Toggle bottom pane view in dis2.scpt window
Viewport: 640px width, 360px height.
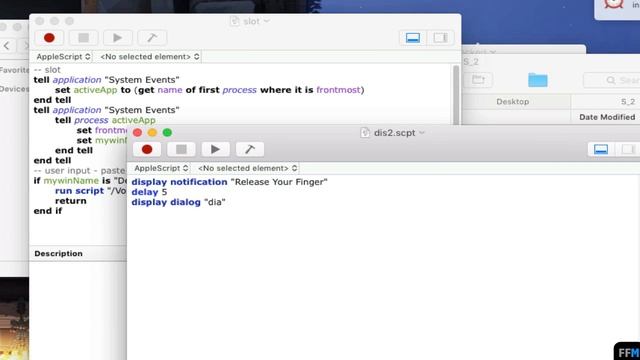point(601,149)
